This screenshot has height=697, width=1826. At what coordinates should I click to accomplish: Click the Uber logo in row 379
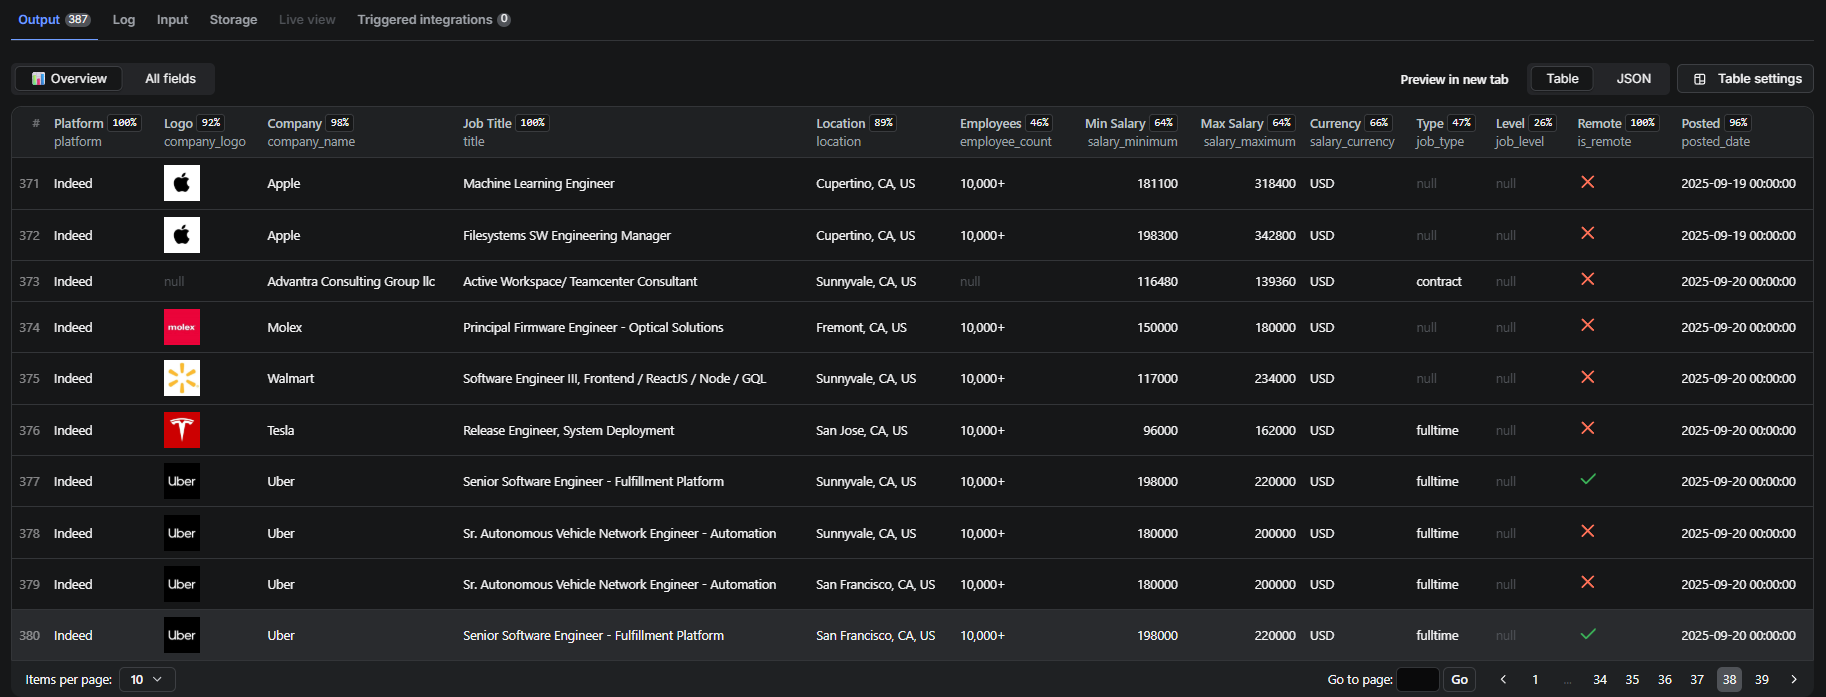[x=182, y=584]
